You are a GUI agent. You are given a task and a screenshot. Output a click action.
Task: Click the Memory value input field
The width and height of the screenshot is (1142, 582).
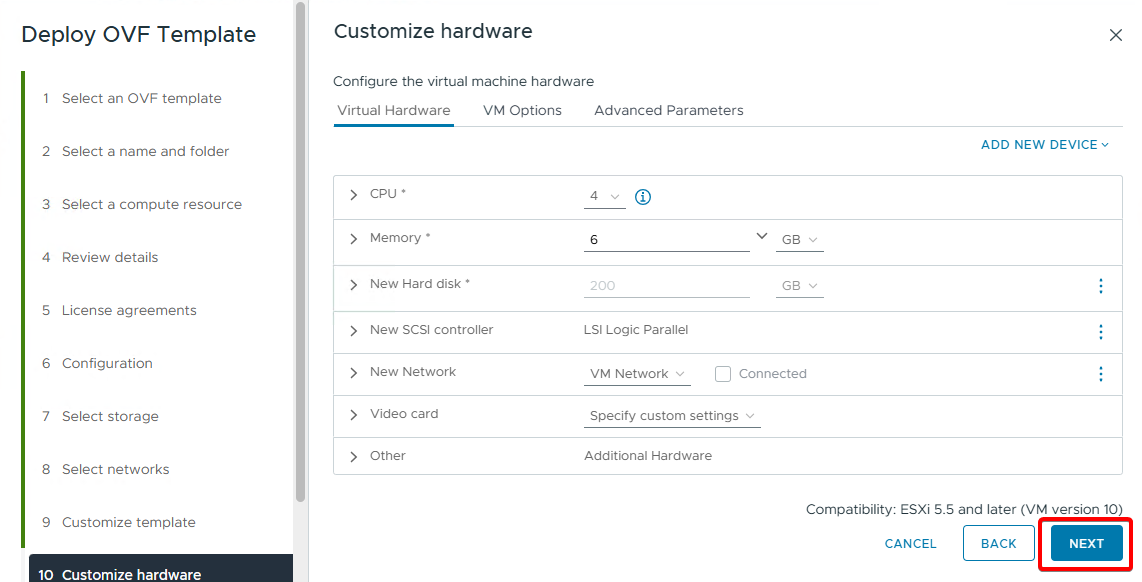[x=665, y=240]
